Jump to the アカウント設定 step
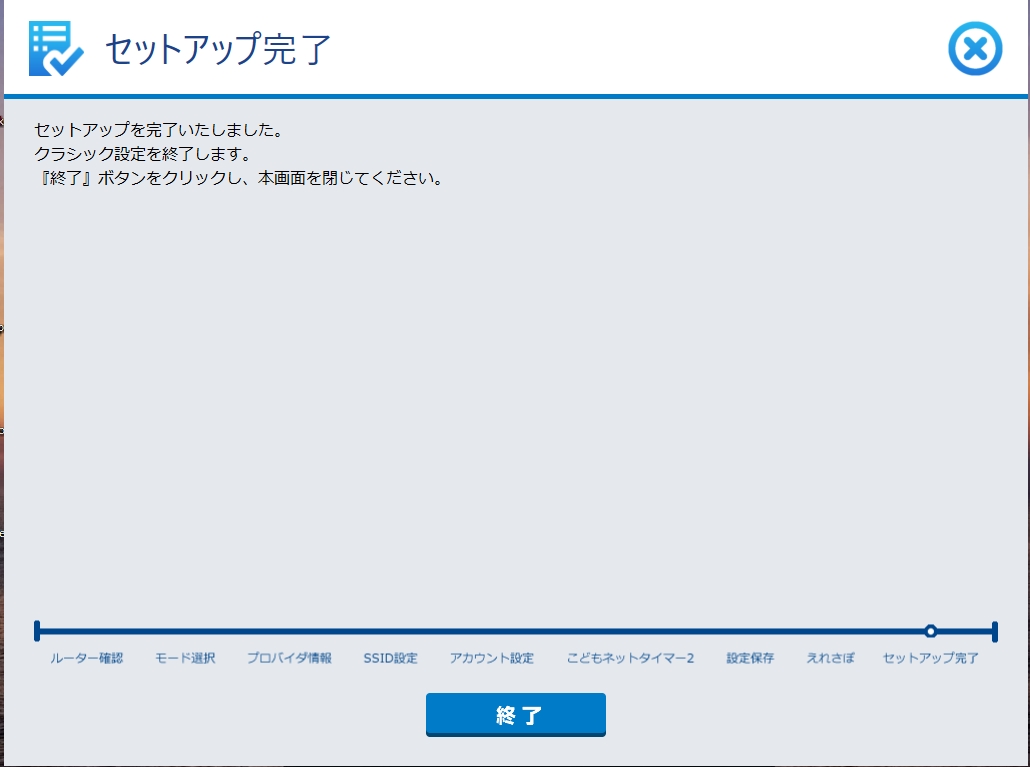This screenshot has width=1030, height=767. (x=491, y=658)
